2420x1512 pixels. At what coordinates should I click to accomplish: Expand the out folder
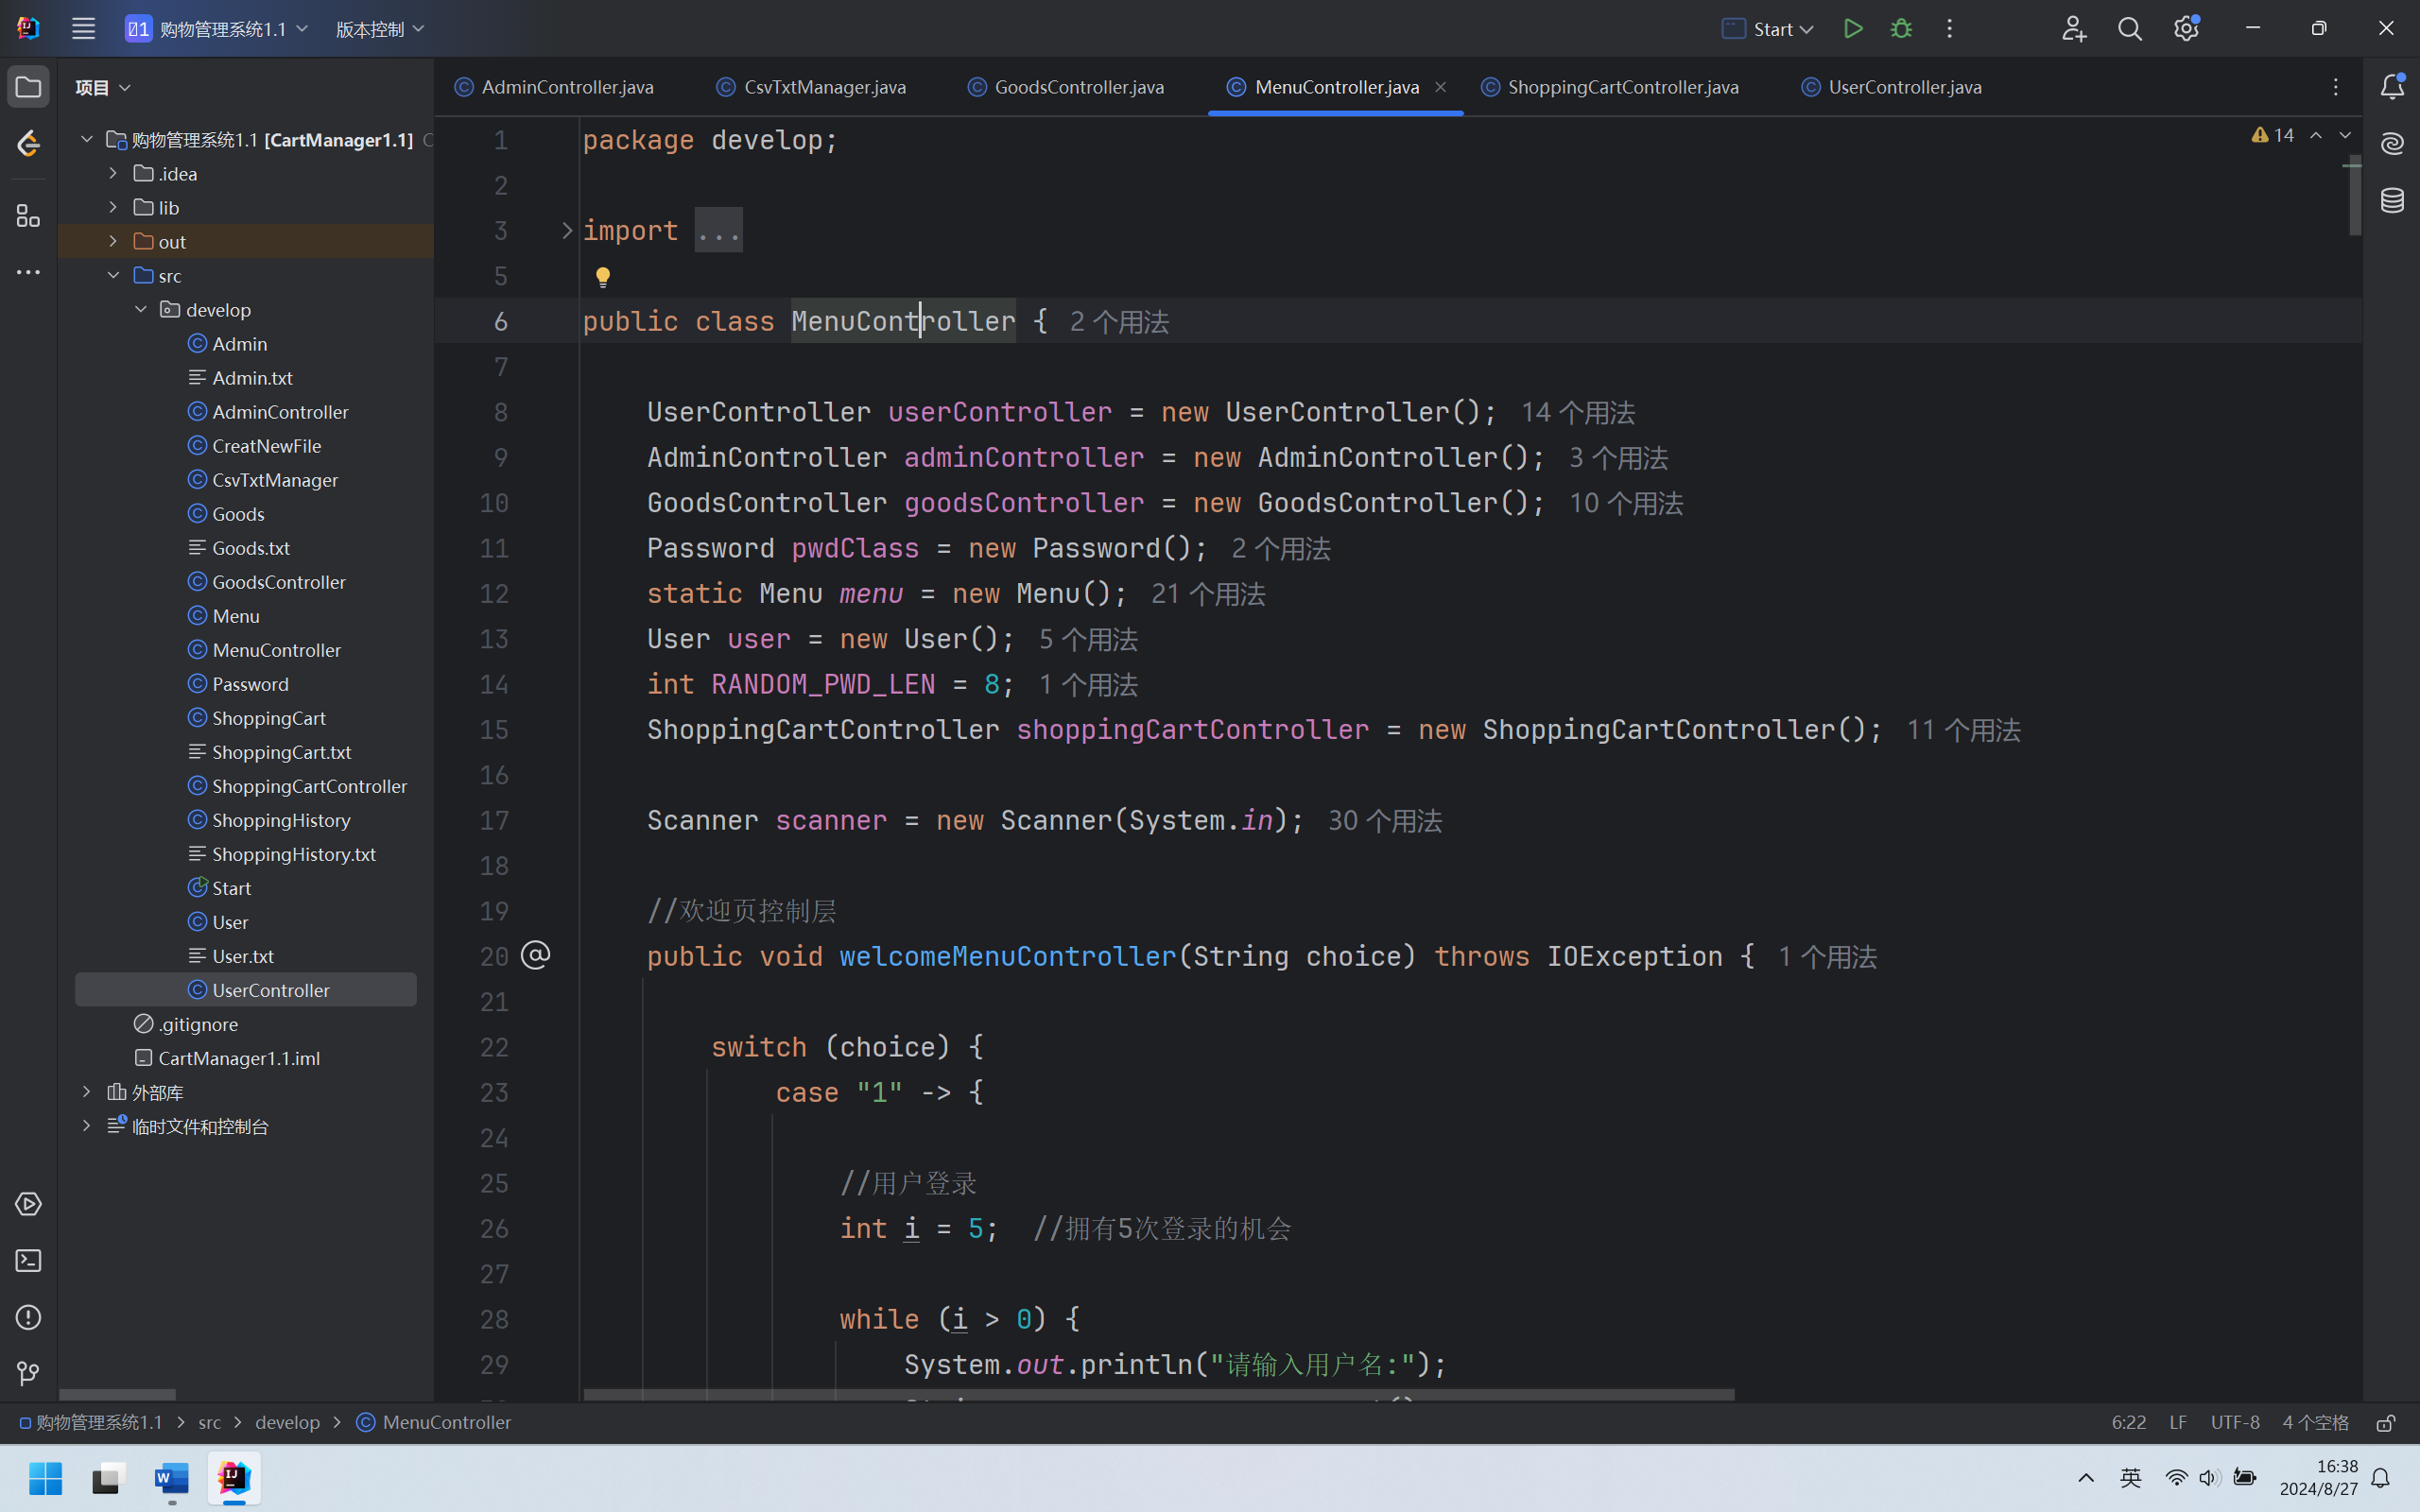pyautogui.click(x=113, y=241)
